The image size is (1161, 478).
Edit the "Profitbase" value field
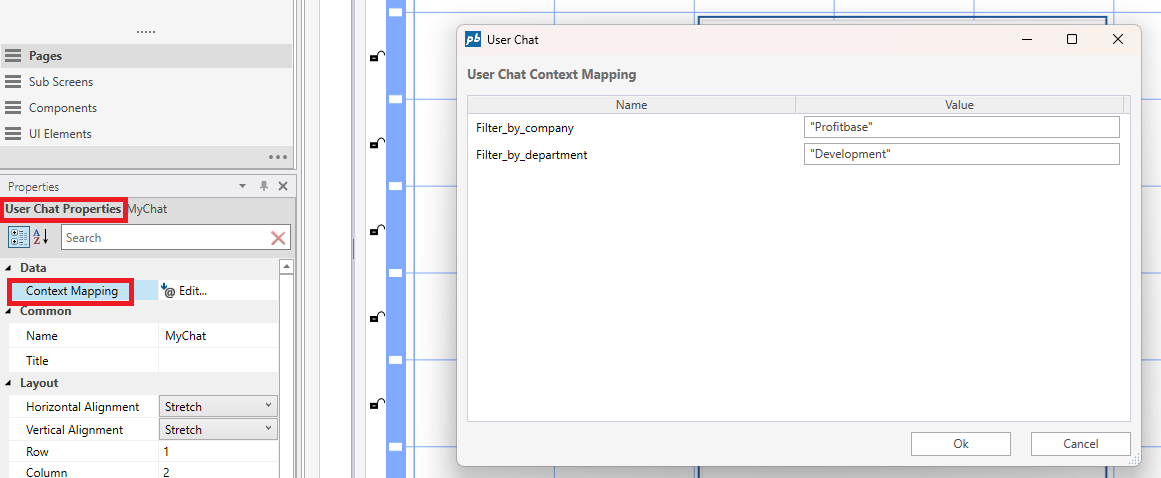tap(961, 127)
